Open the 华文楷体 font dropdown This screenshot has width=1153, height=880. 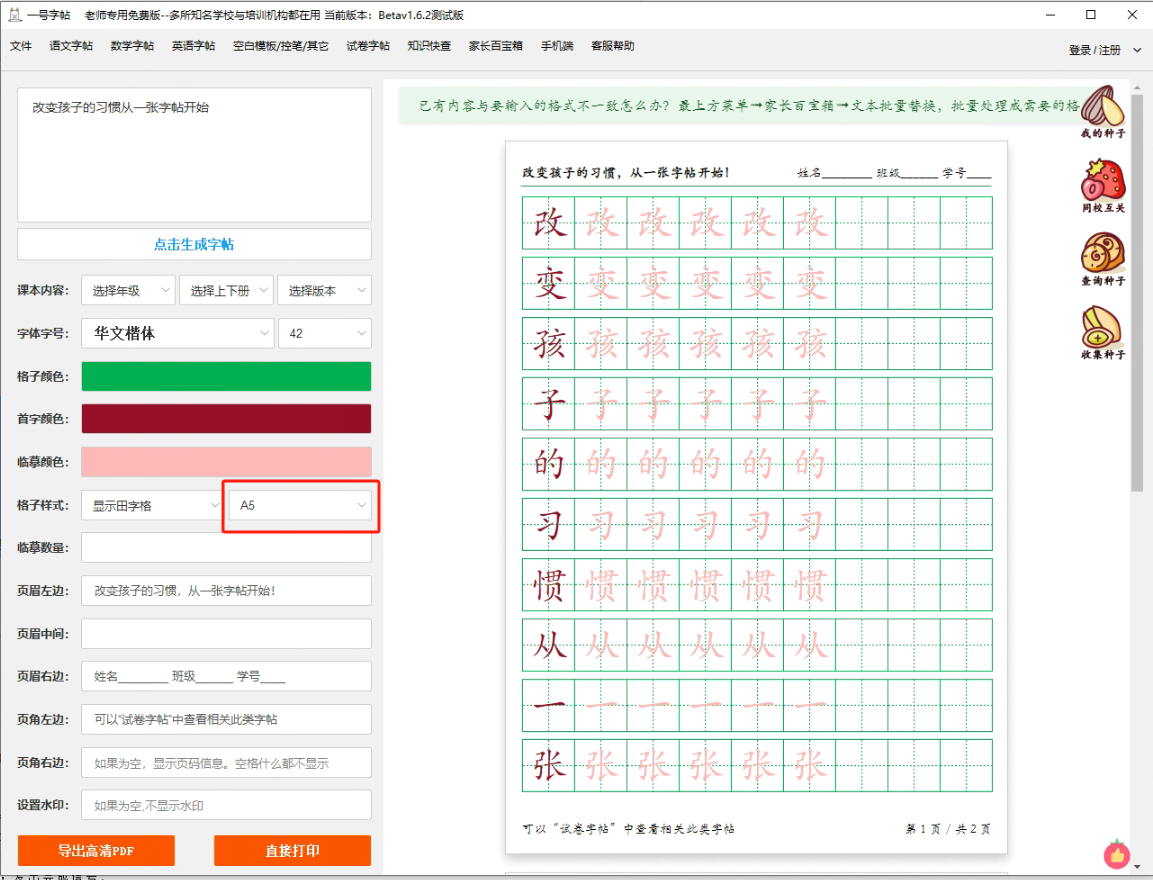click(178, 333)
